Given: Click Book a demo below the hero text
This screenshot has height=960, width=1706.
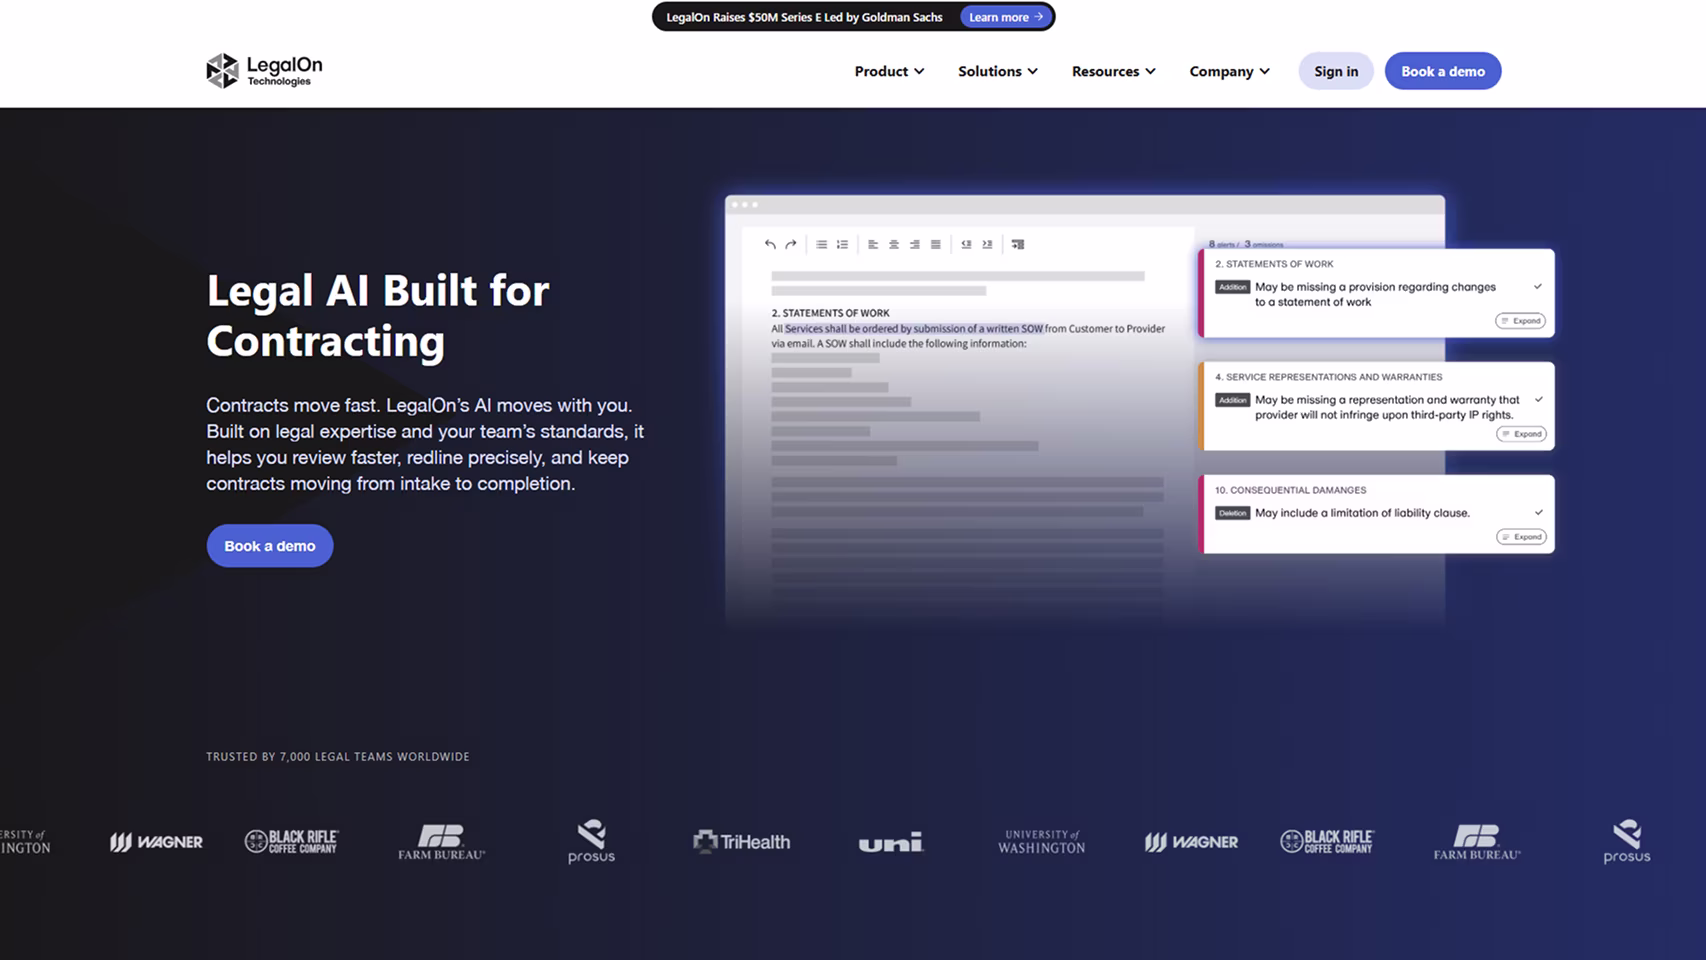Looking at the screenshot, I should pyautogui.click(x=270, y=546).
